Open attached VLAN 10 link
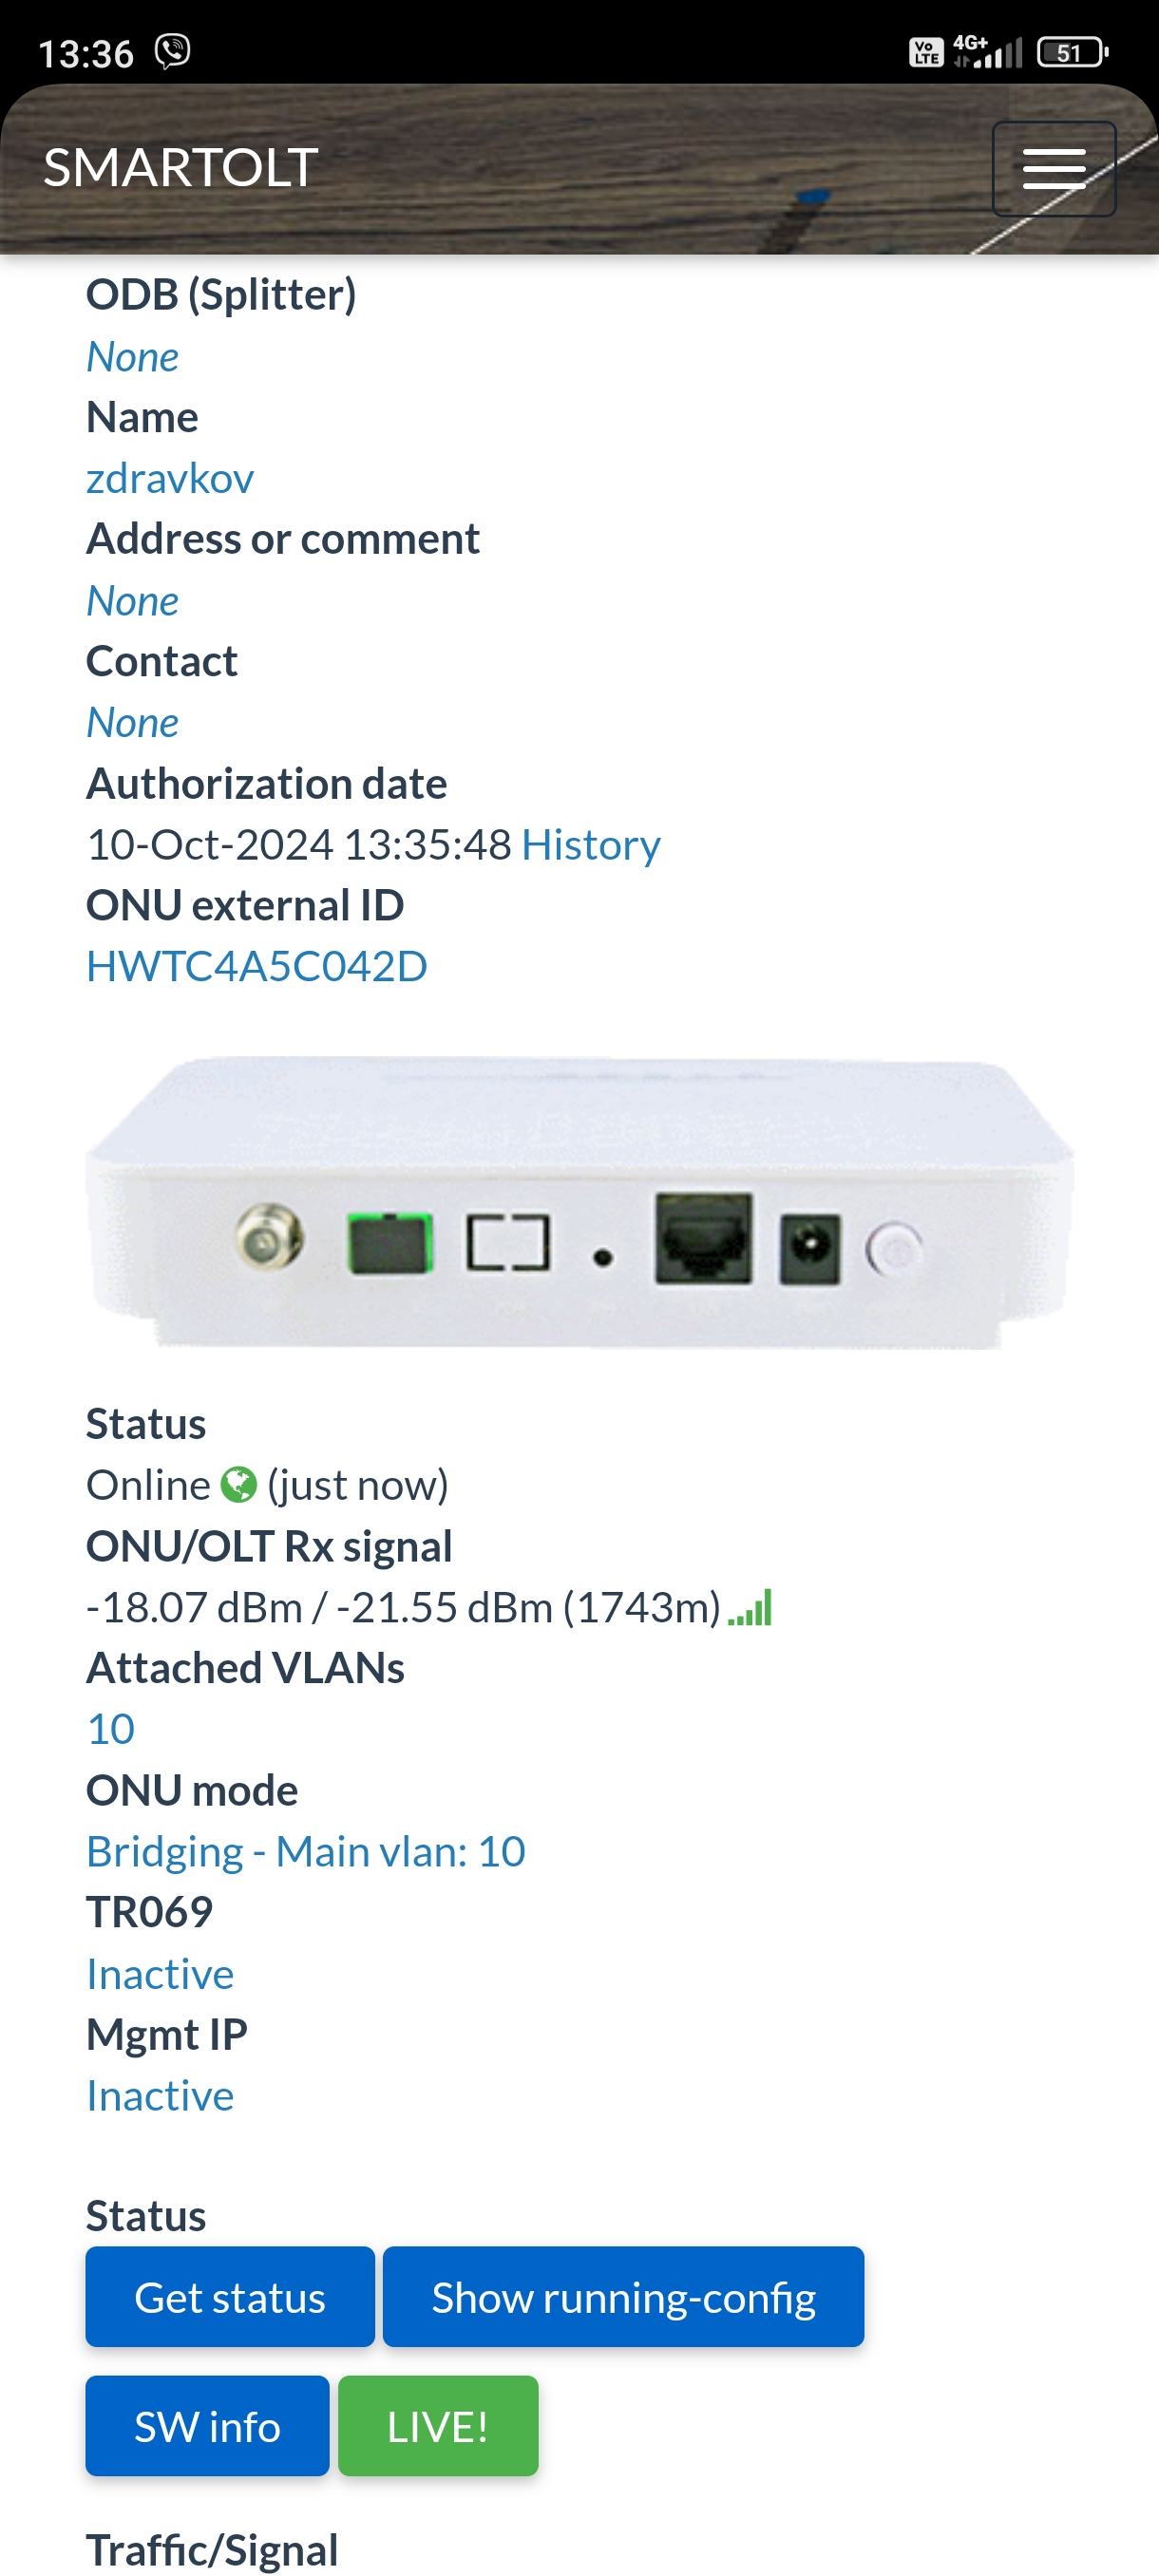The height and width of the screenshot is (2576, 1159). coord(111,1729)
